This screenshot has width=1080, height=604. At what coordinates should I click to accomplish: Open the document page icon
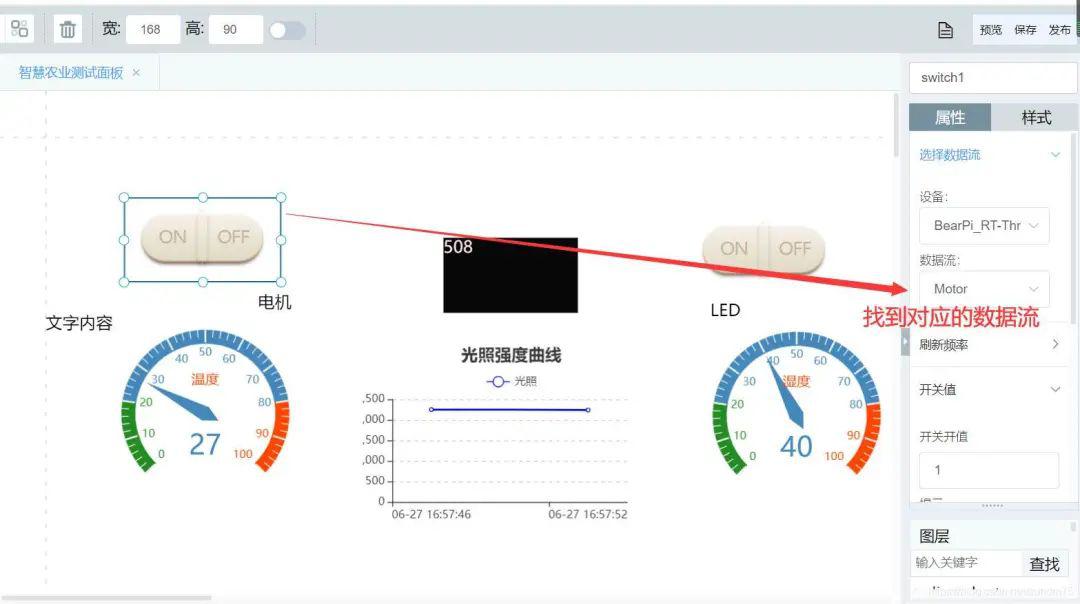945,30
